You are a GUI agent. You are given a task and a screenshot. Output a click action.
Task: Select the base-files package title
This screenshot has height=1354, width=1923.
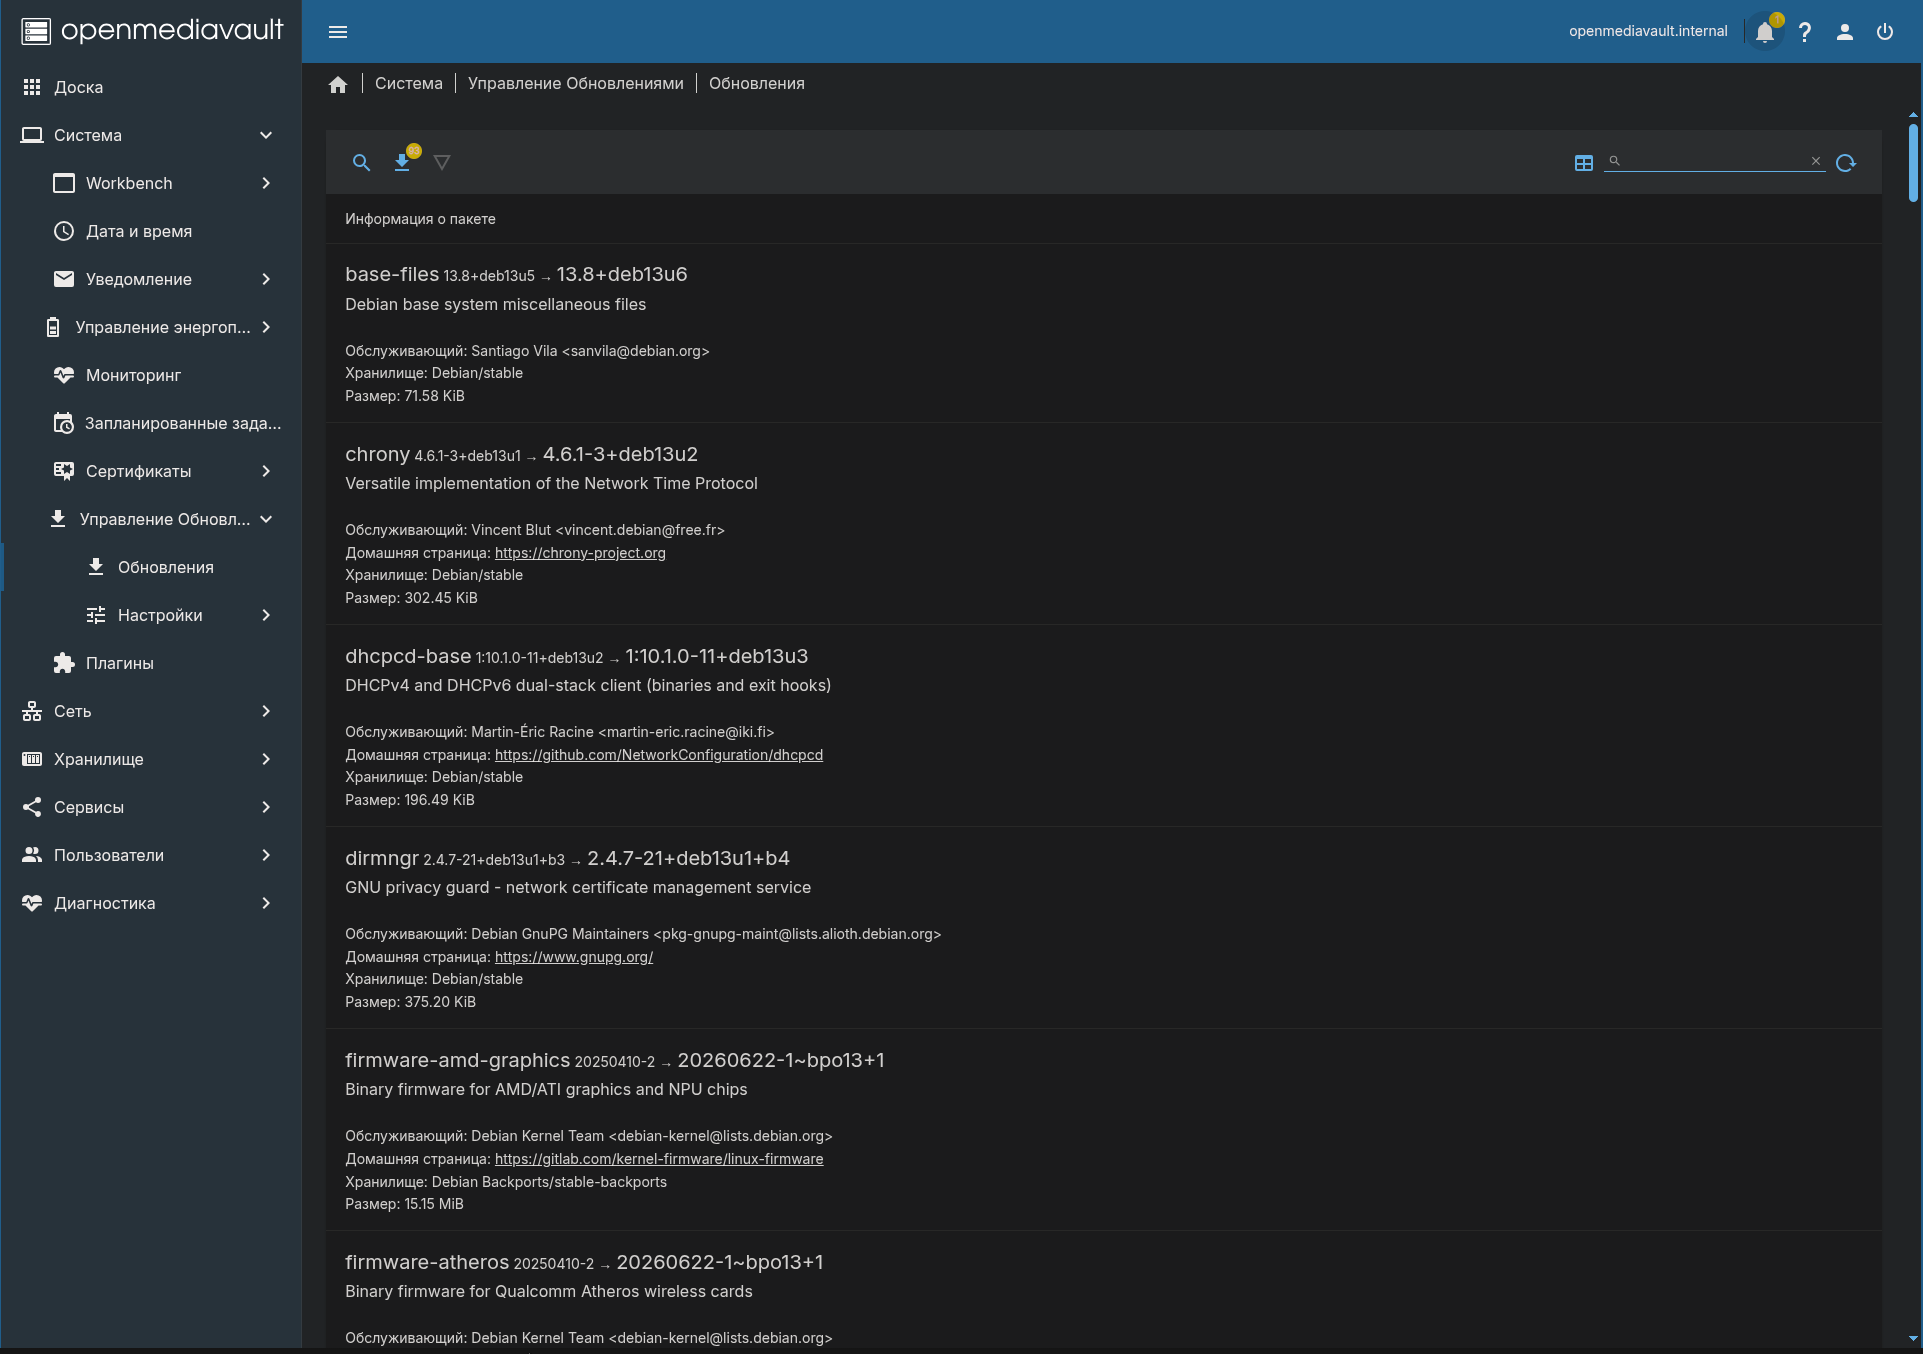(x=392, y=274)
